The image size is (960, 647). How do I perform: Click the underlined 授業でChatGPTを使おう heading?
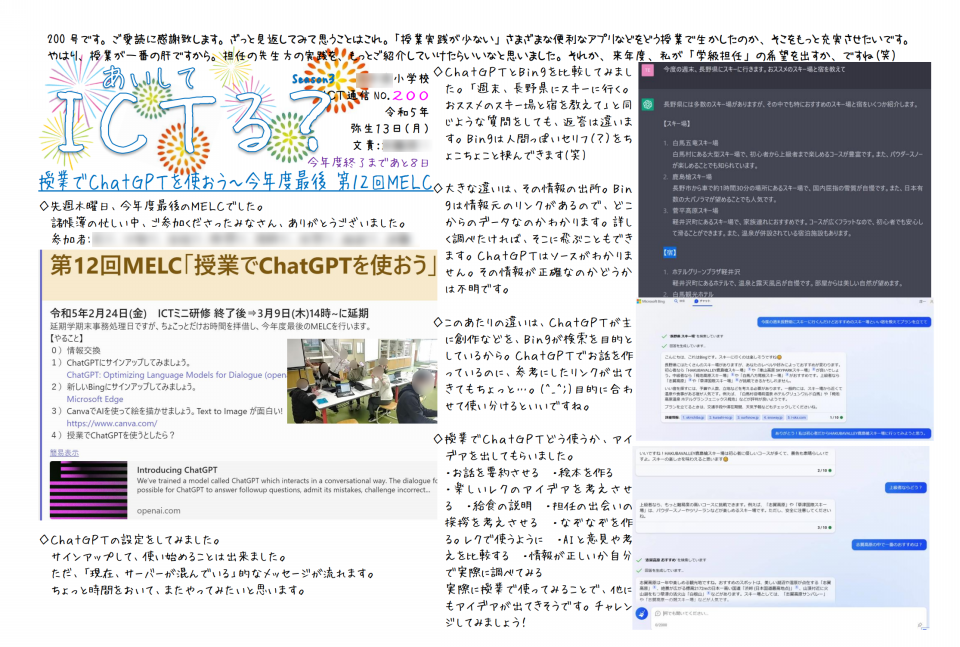(x=236, y=182)
